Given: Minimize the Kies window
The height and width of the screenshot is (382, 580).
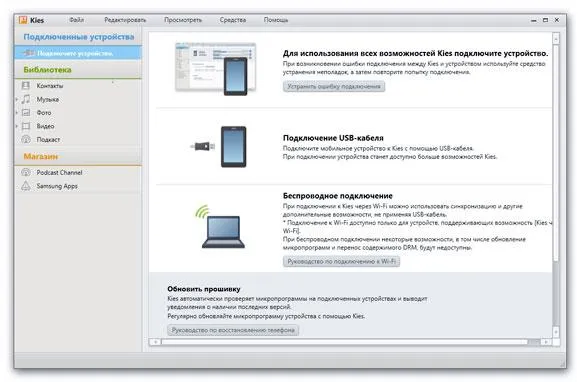Looking at the screenshot, I should tap(533, 20).
